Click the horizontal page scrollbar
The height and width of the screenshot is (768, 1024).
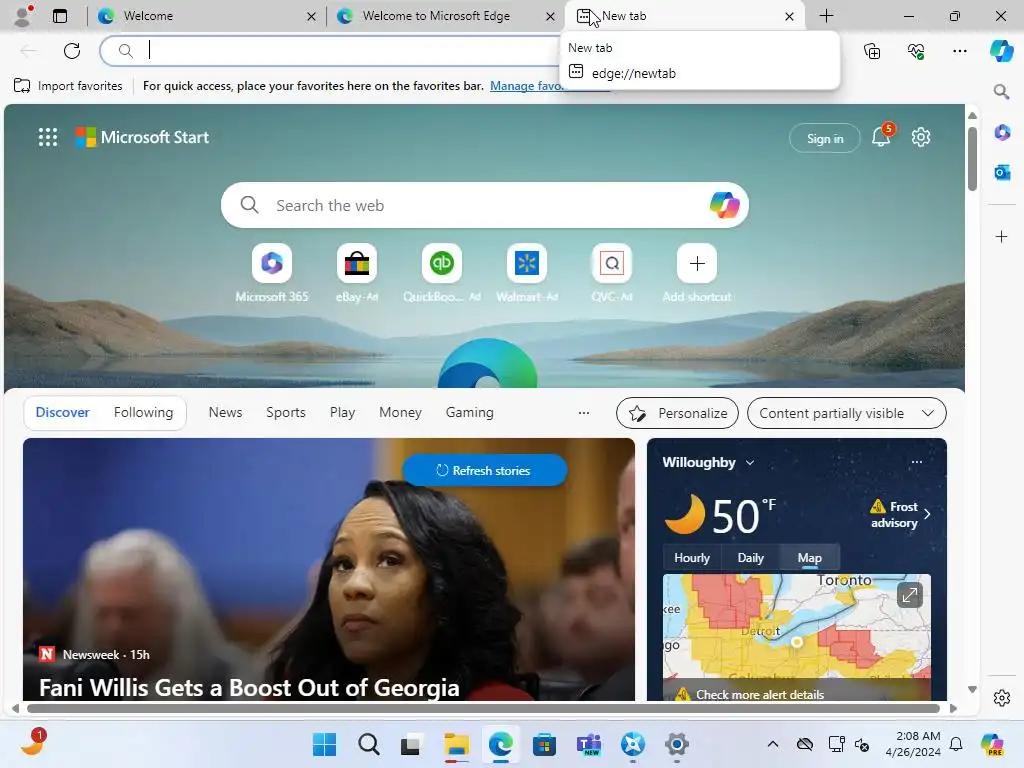pos(483,708)
